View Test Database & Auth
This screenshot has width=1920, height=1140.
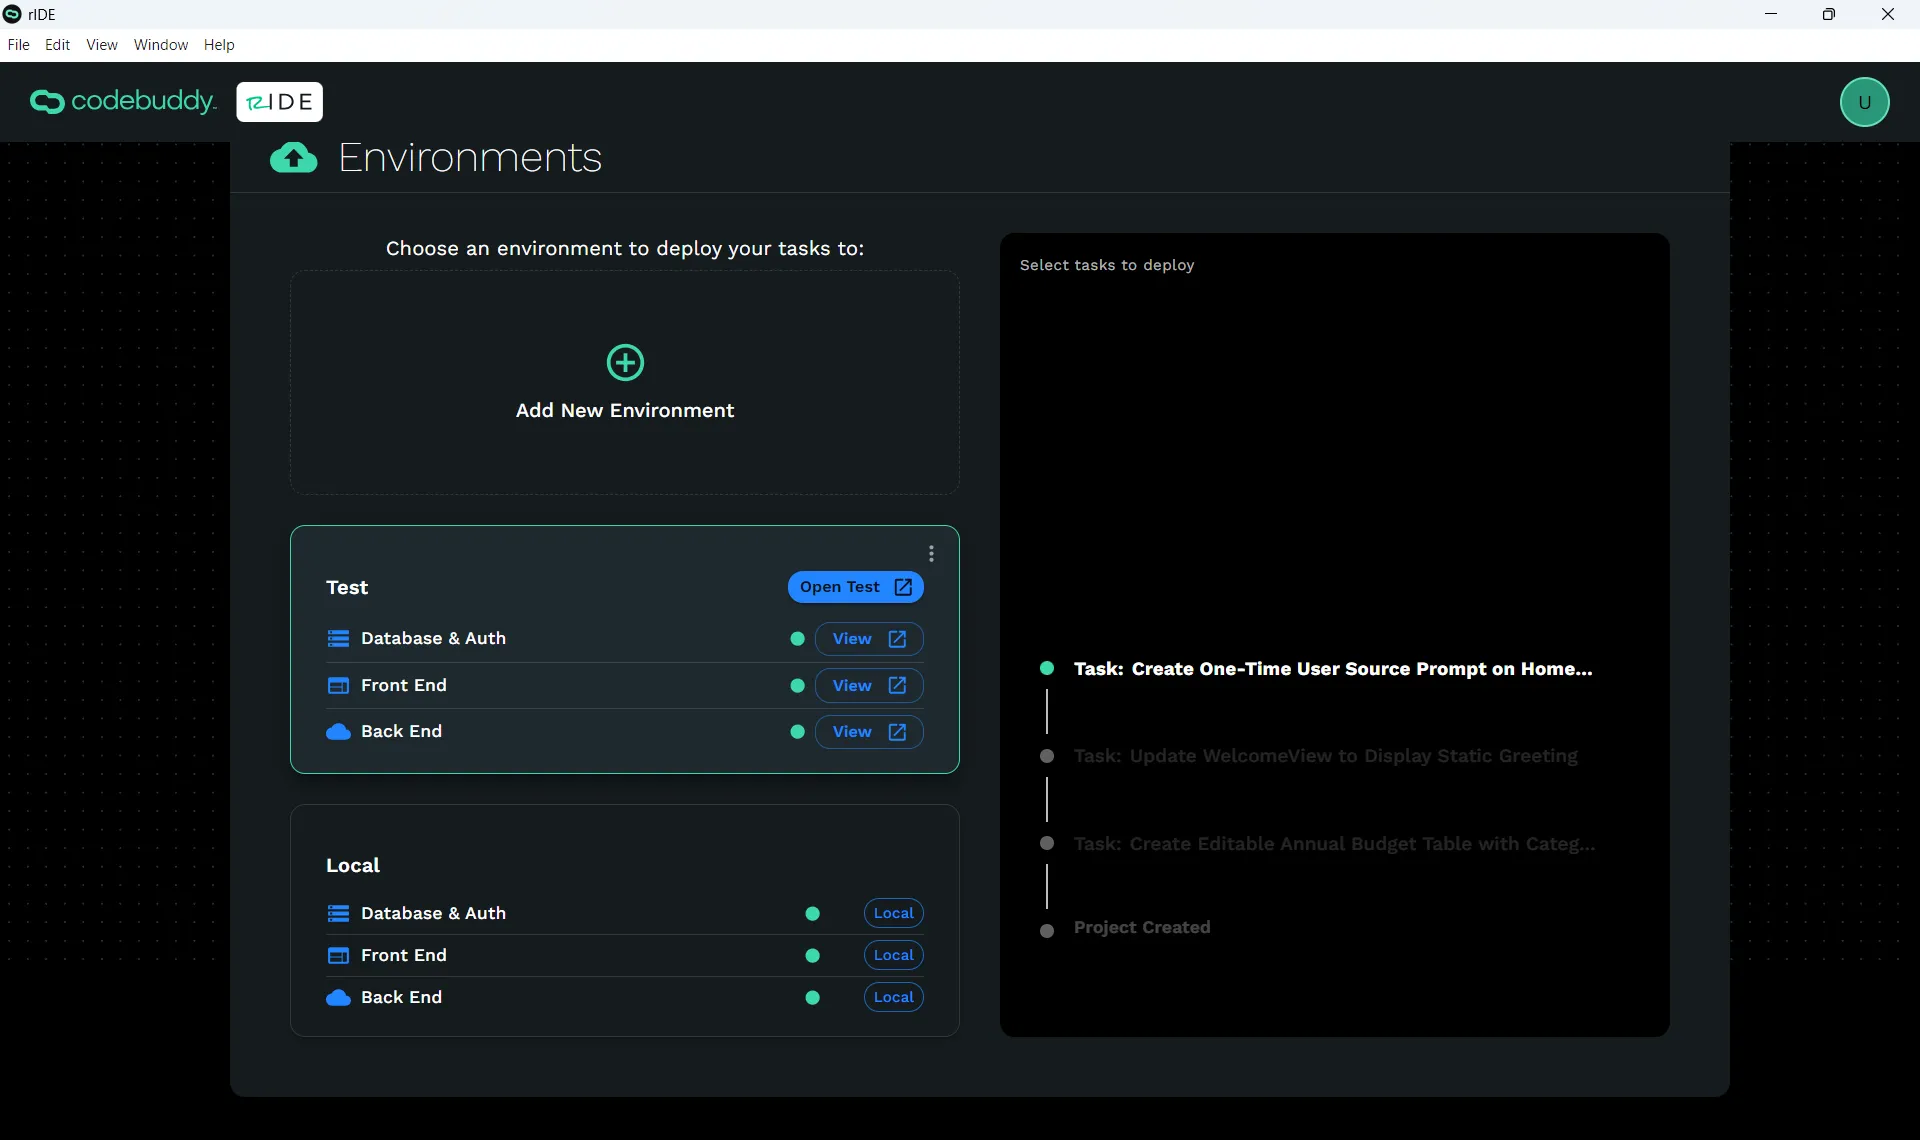868,639
